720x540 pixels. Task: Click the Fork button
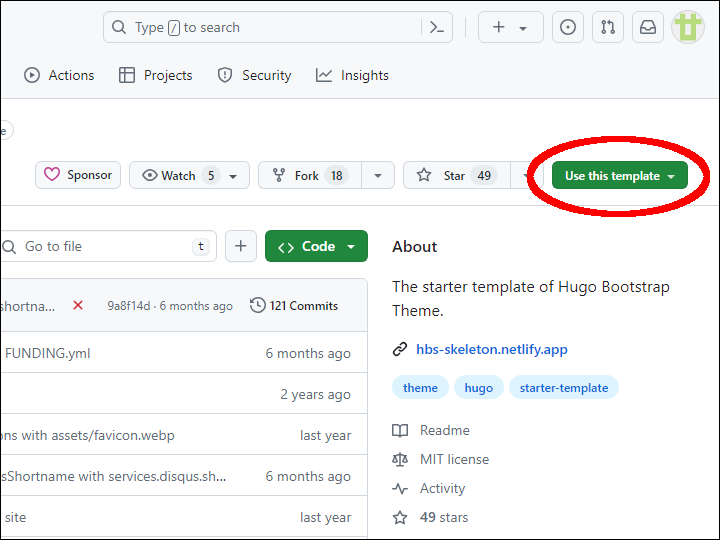tap(310, 175)
